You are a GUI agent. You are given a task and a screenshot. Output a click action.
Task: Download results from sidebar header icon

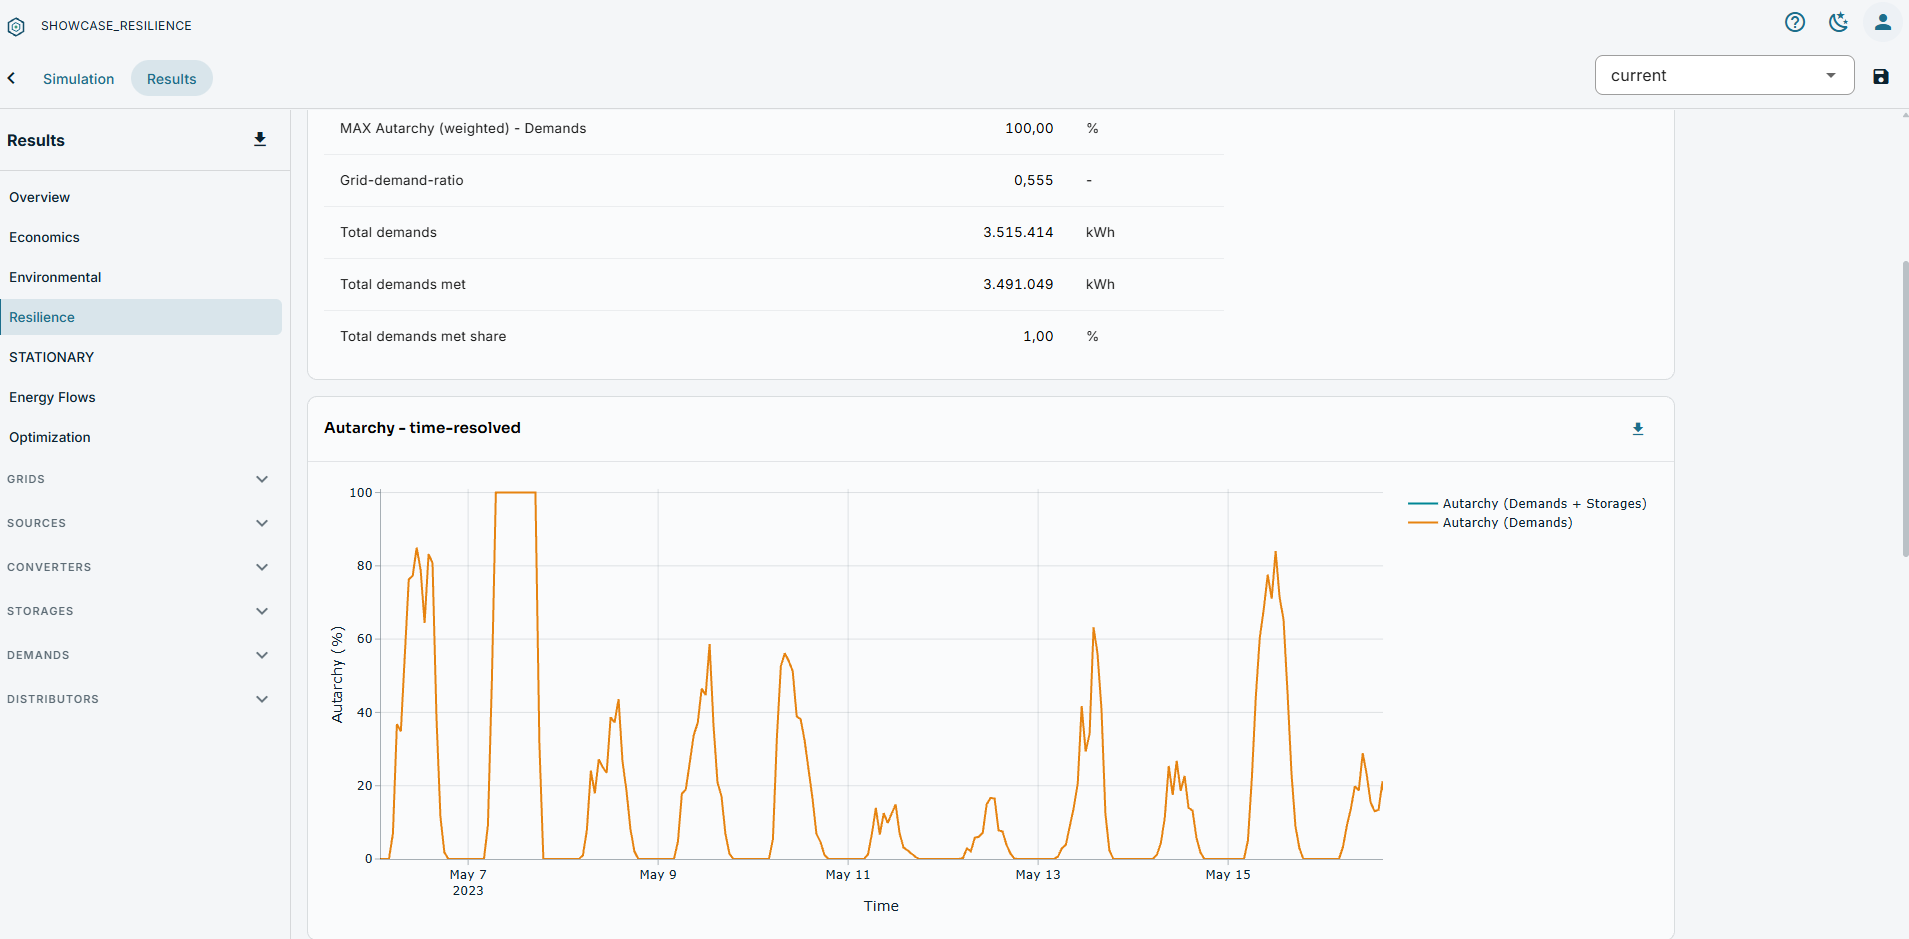260,140
